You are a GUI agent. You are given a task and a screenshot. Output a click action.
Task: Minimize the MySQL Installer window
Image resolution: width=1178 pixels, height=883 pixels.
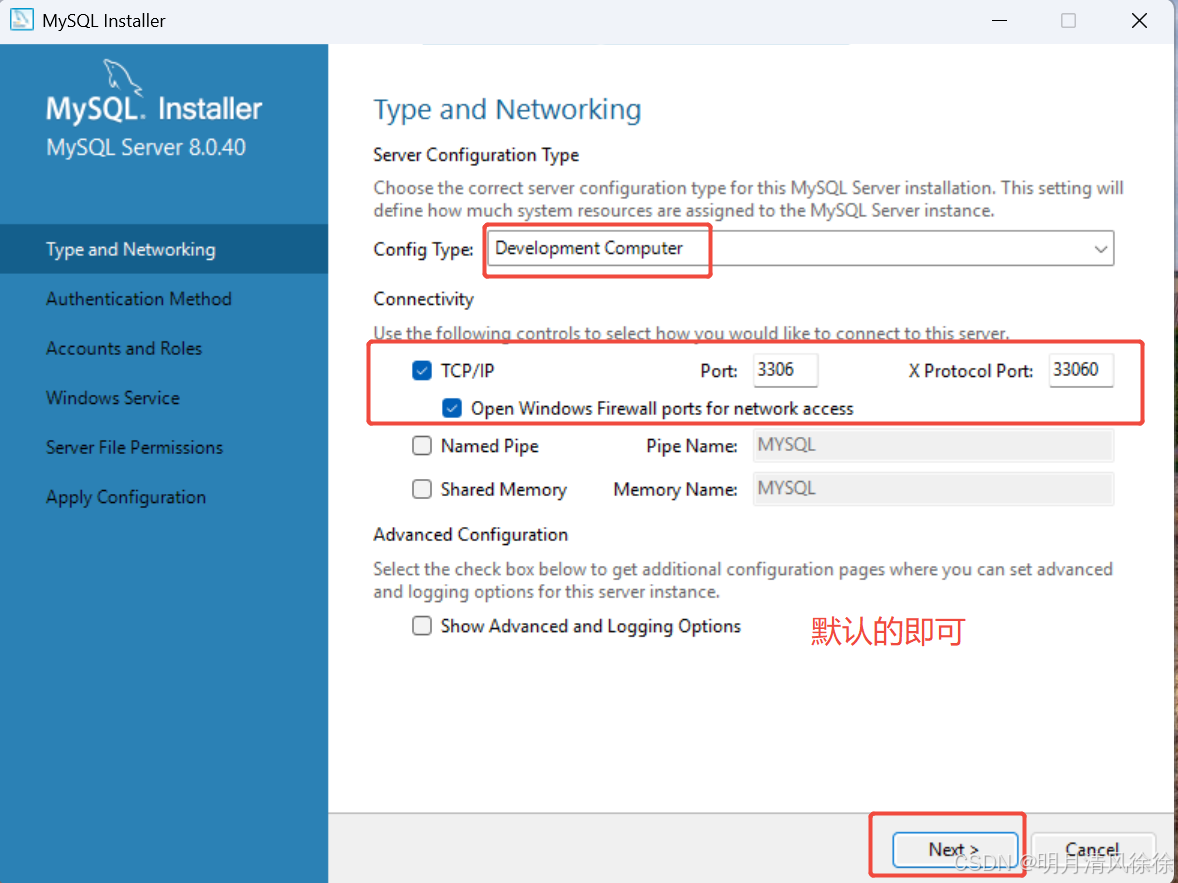click(x=999, y=20)
